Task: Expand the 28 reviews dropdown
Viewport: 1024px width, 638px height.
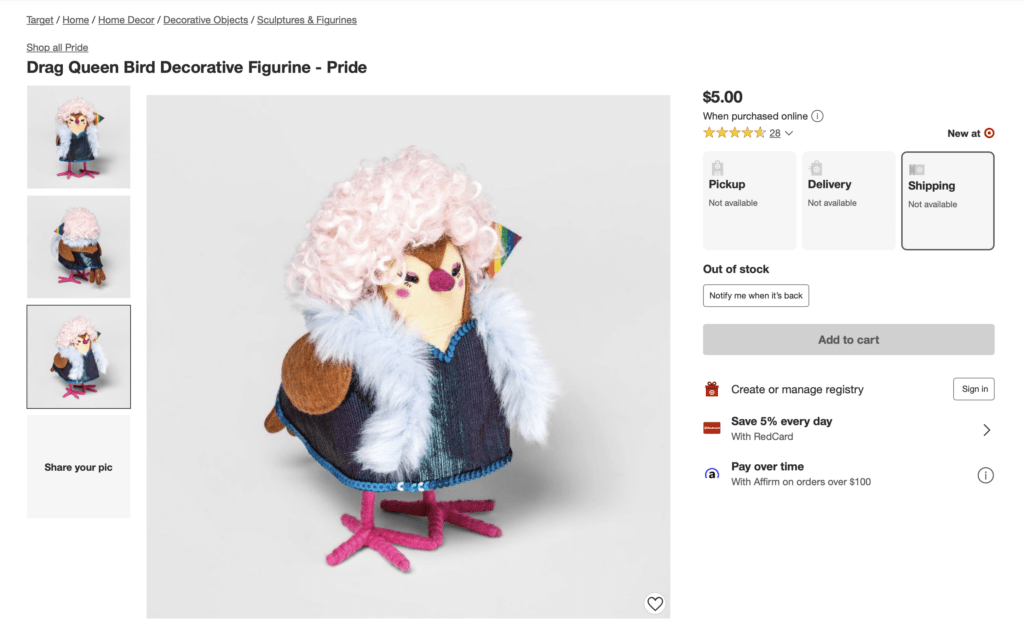Action: [x=779, y=132]
